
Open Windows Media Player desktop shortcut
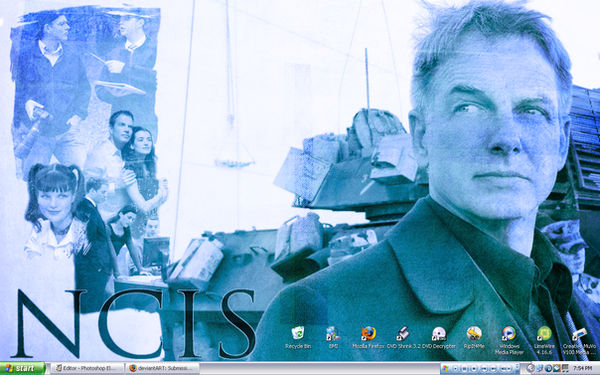click(509, 340)
